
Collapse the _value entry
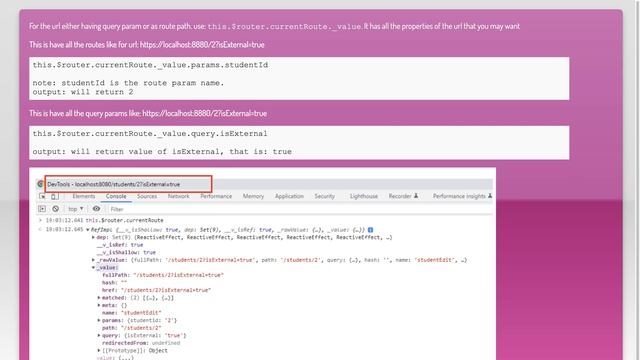pos(93,267)
